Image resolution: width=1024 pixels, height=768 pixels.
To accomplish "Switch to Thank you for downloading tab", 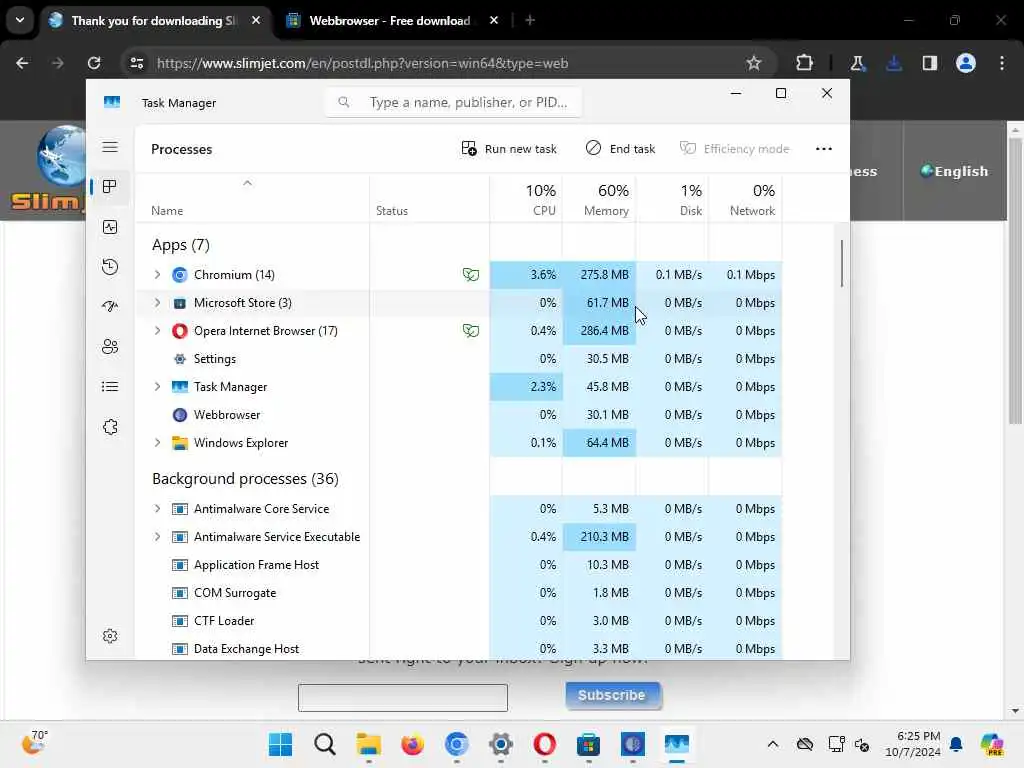I will coord(154,21).
